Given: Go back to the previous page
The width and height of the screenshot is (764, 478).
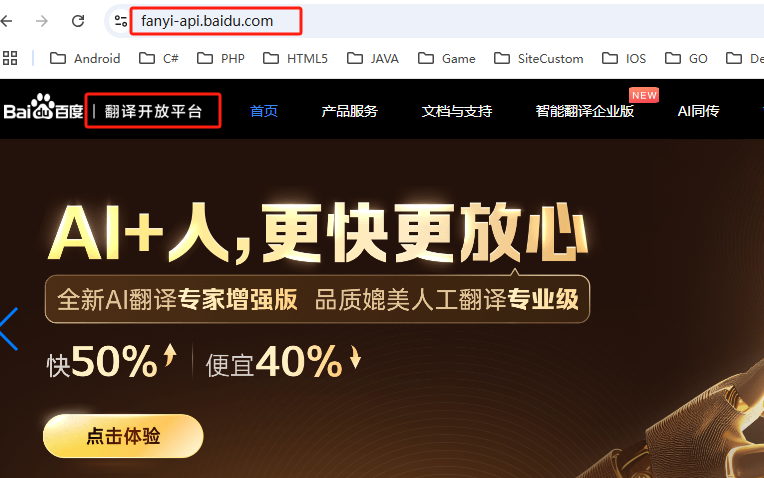Looking at the screenshot, I should click(6, 21).
